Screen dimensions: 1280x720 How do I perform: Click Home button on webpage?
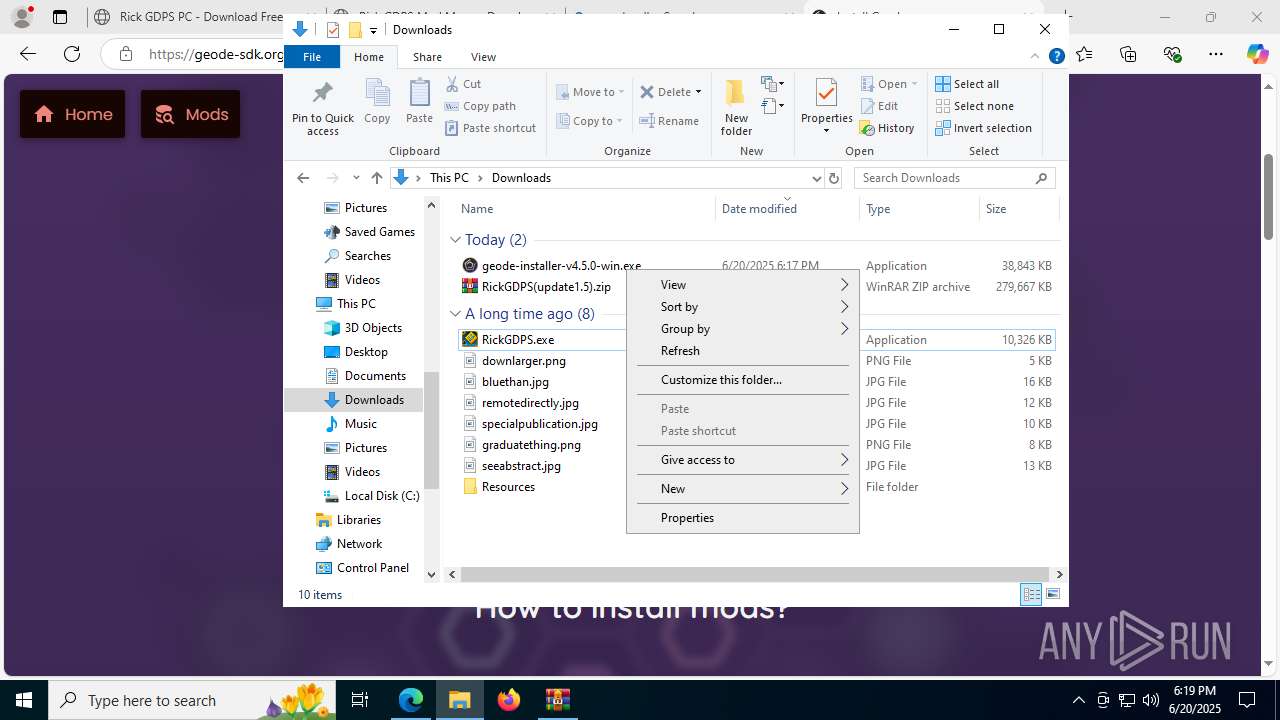tap(73, 114)
